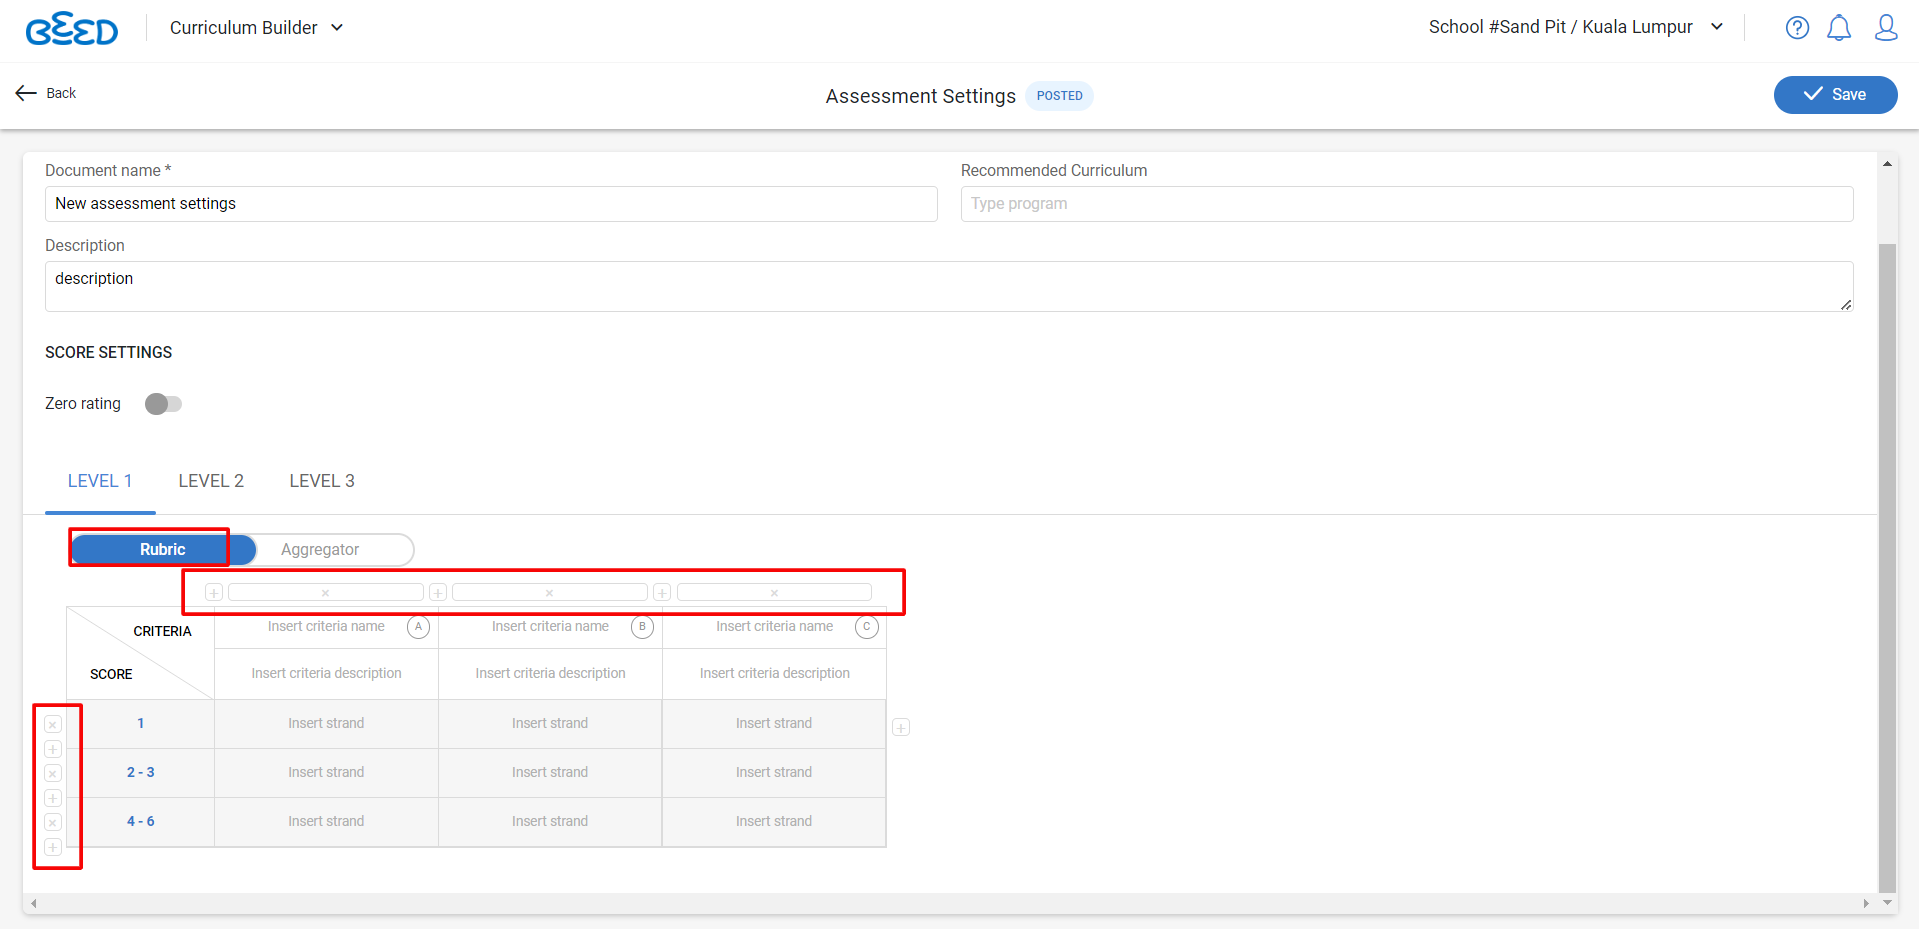Click the horizontal scrollbar left arrow
1919x929 pixels.
coord(34,904)
